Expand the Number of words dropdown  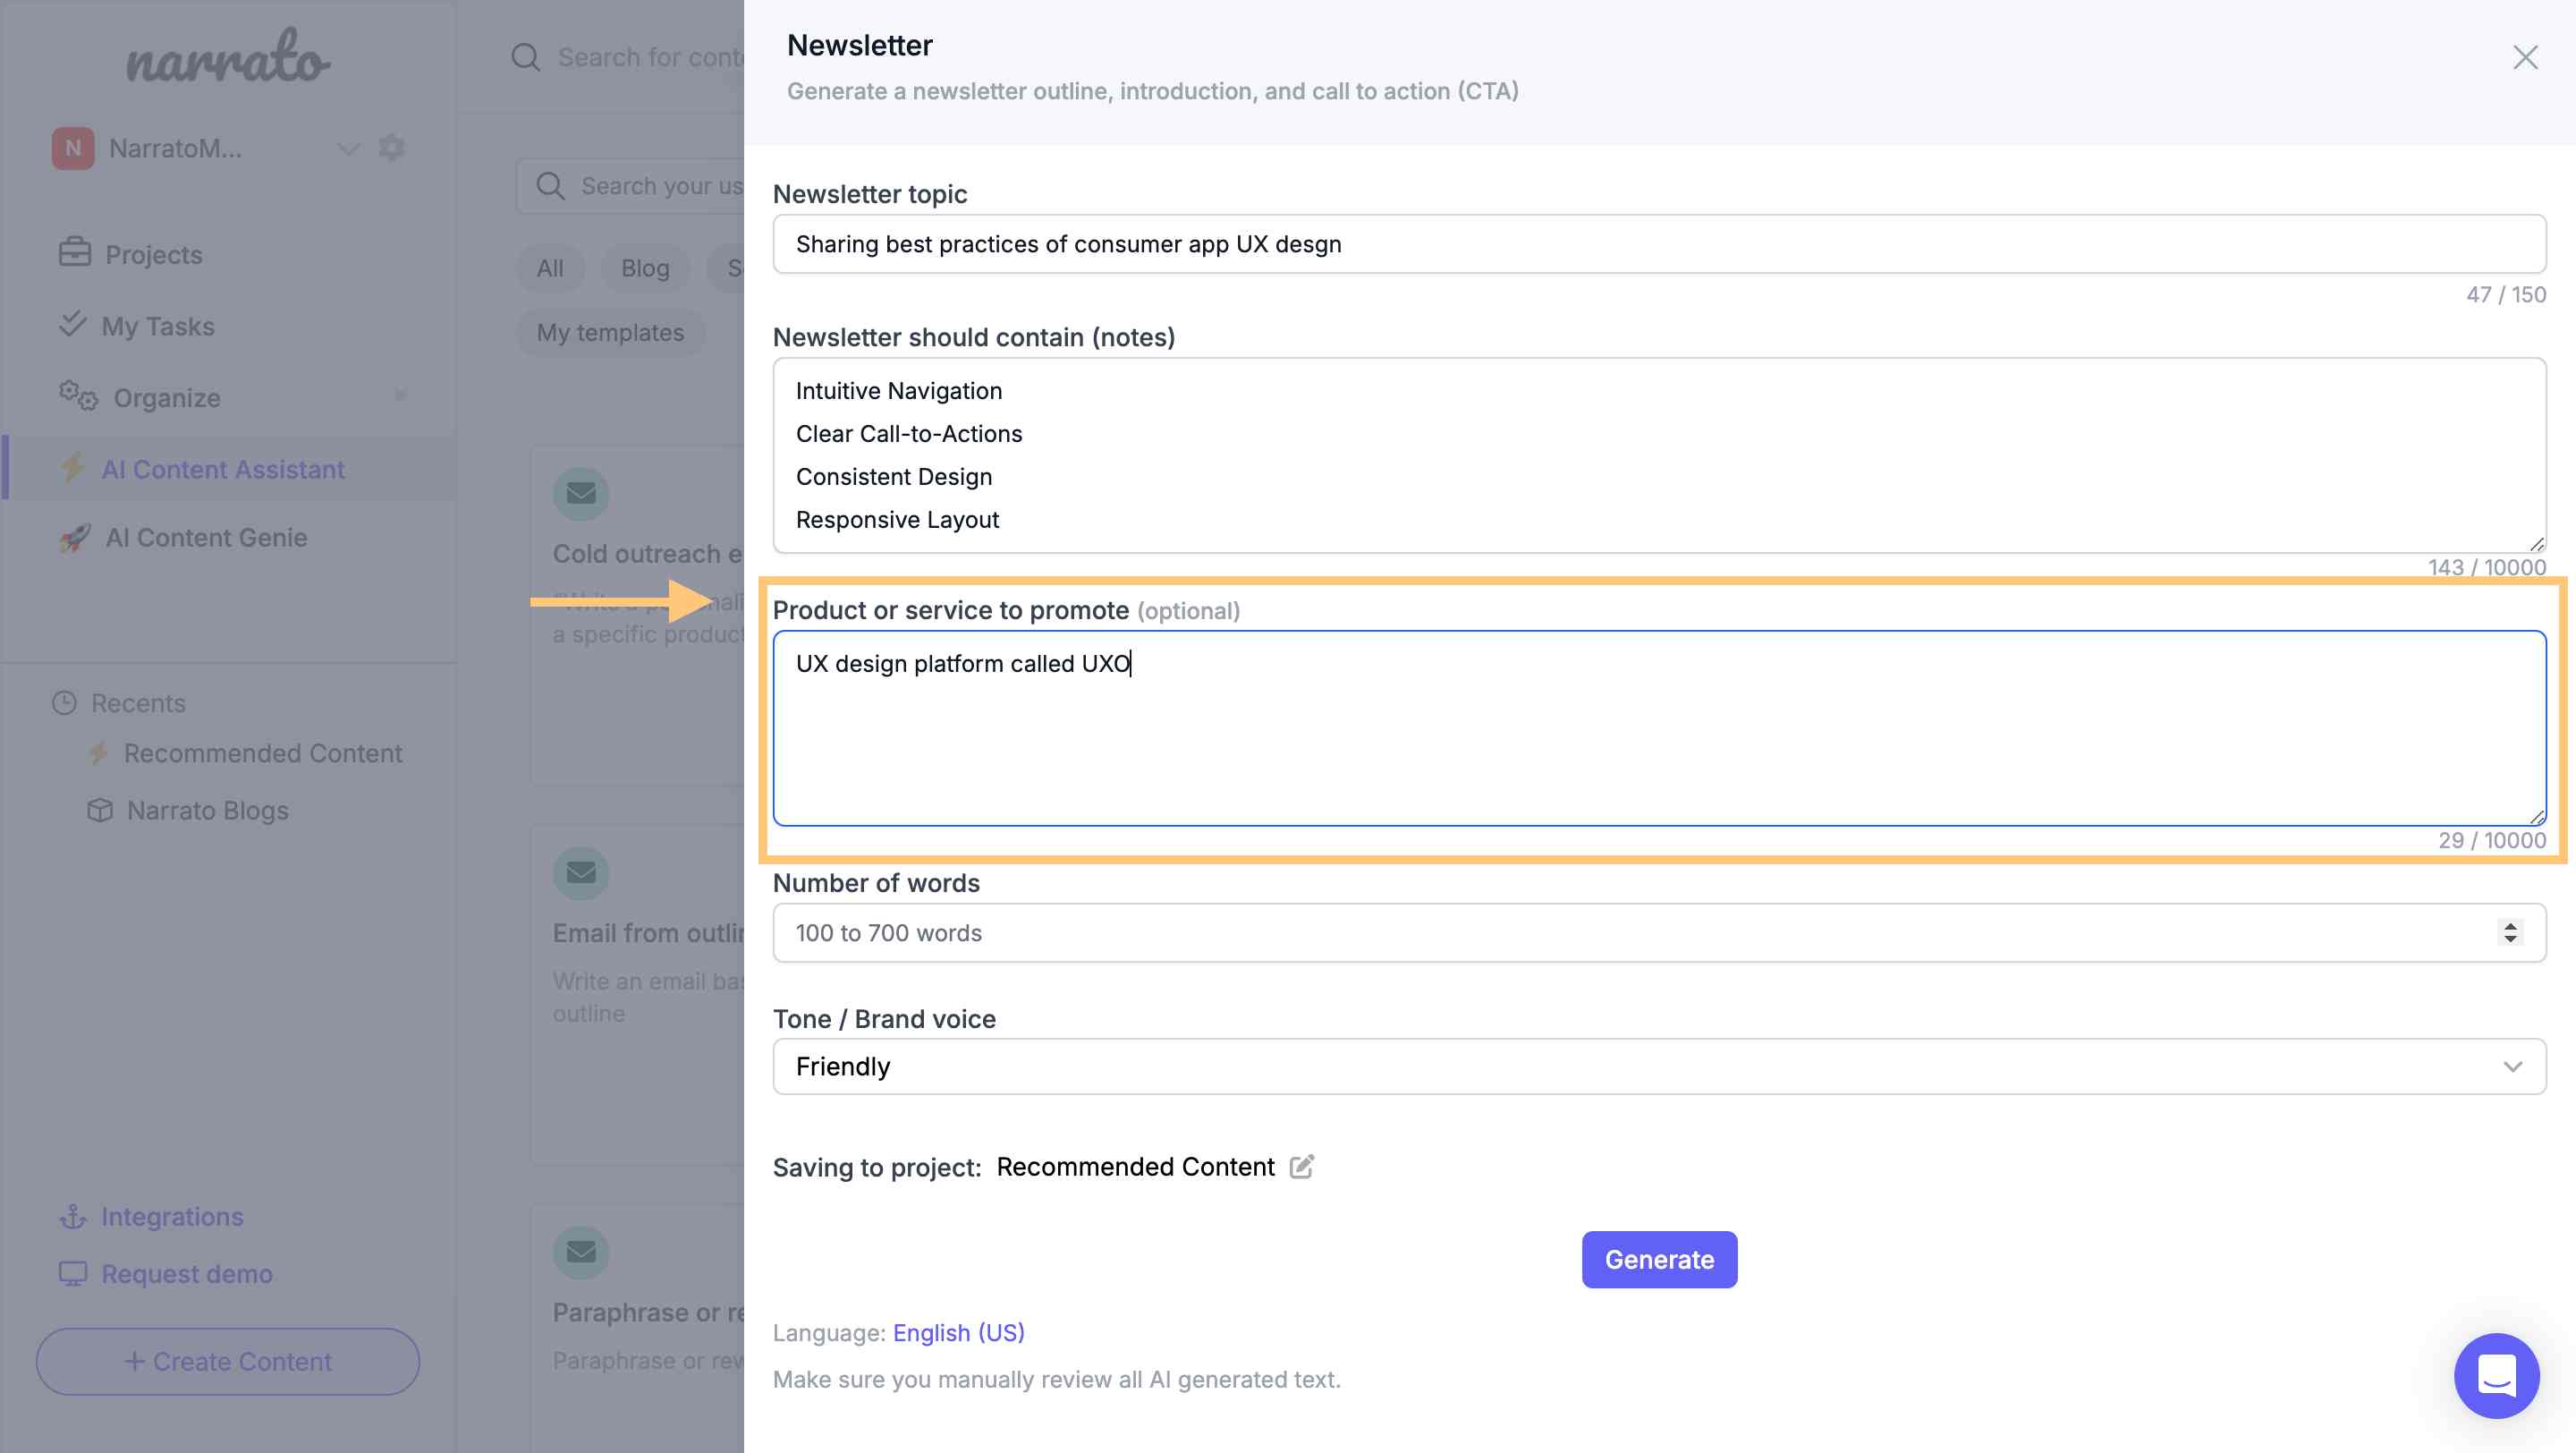[x=2512, y=930]
